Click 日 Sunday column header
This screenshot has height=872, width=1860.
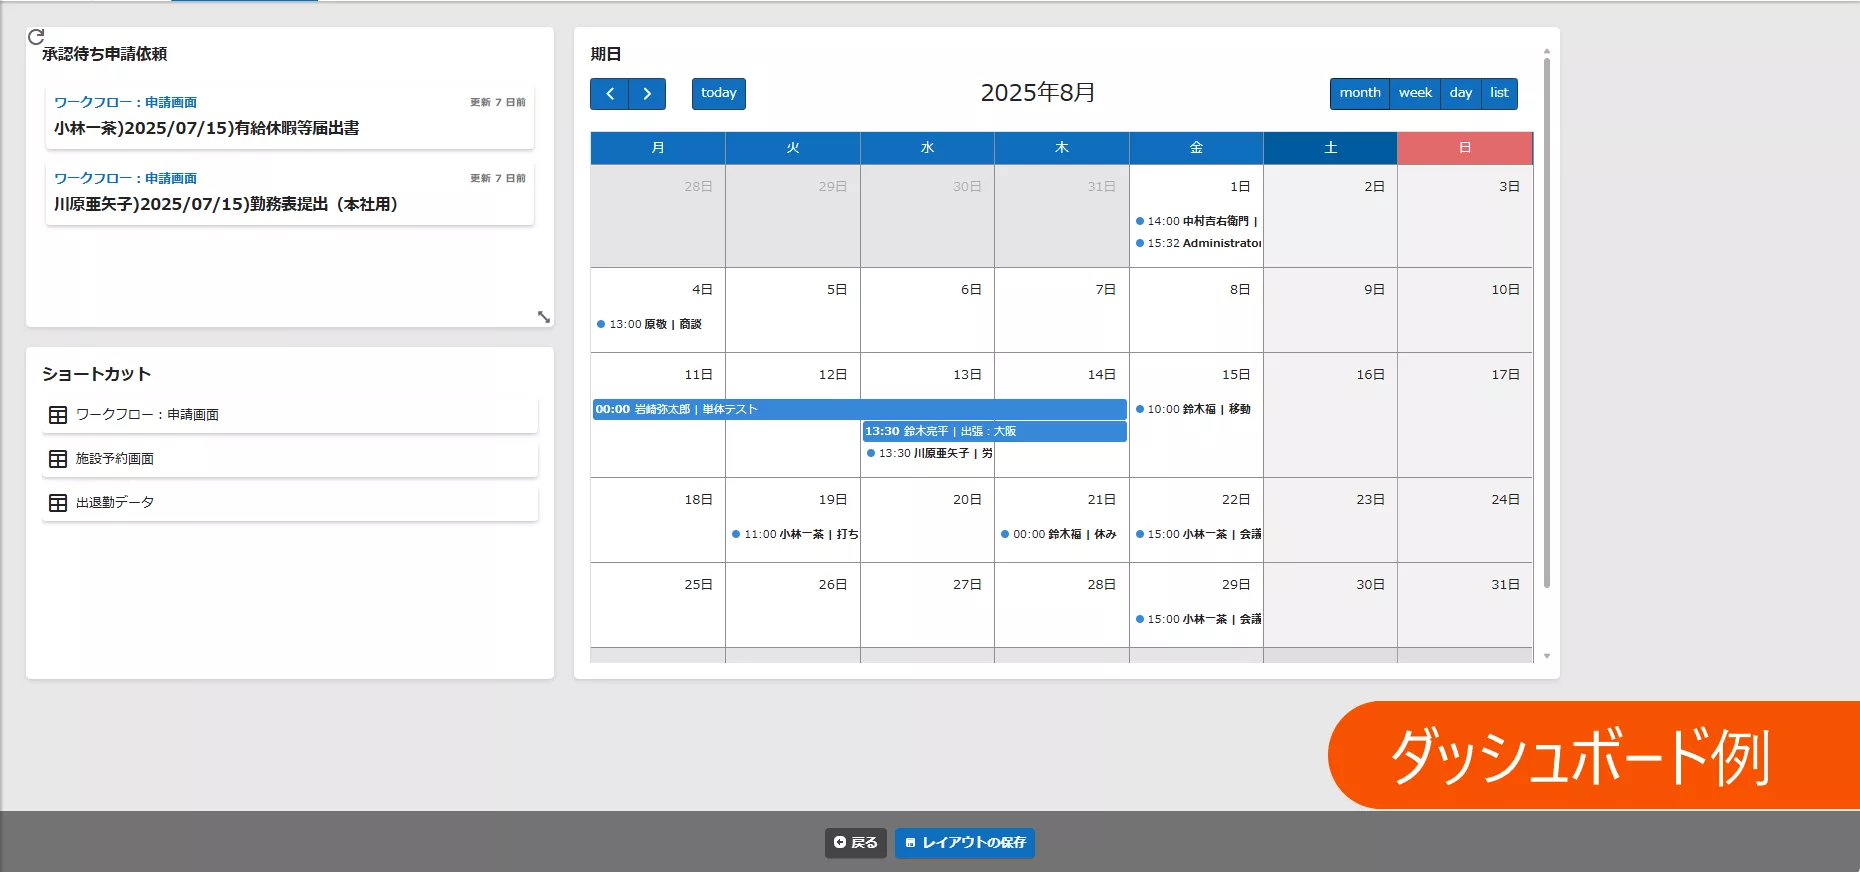1465,148
